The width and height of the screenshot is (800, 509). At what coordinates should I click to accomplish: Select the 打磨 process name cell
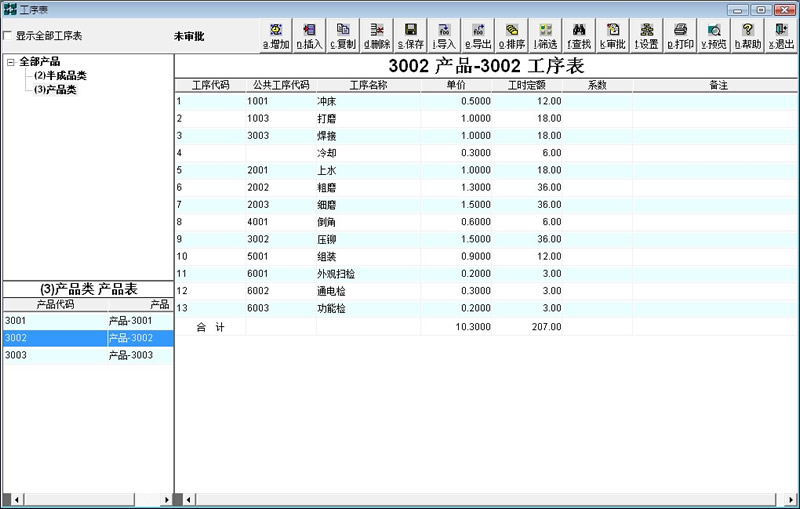(368, 119)
